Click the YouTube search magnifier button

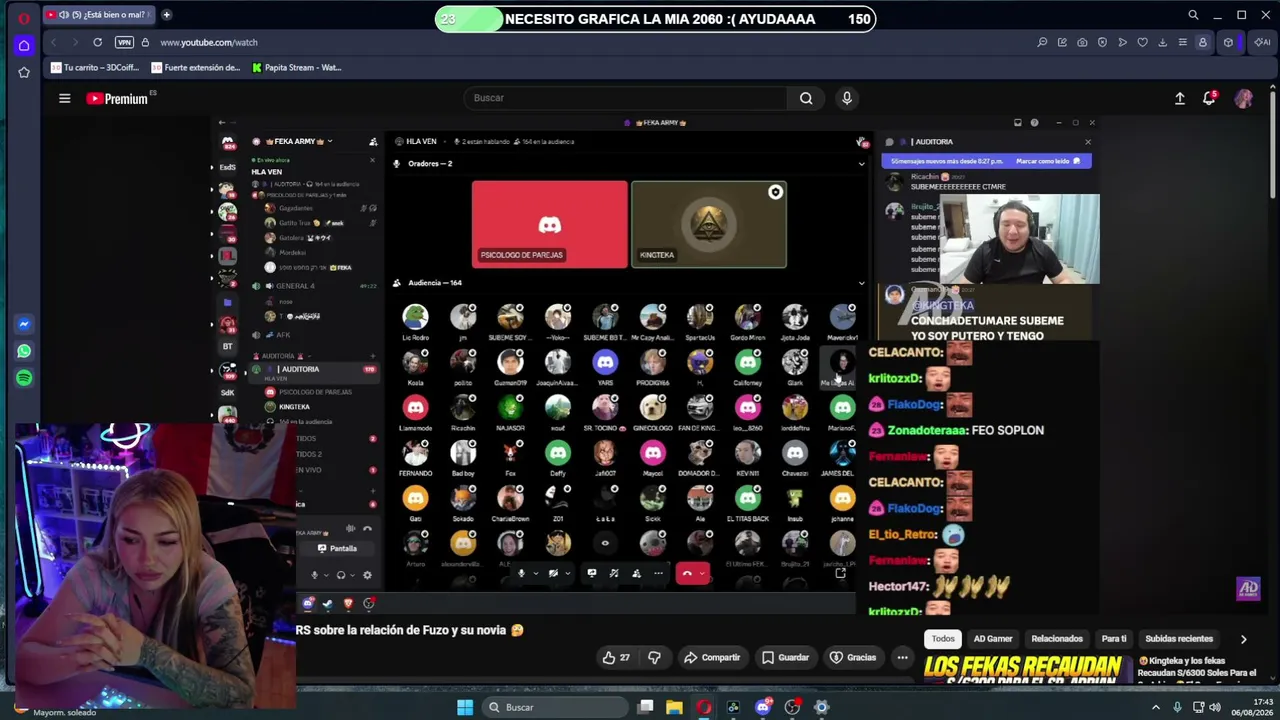coord(806,98)
